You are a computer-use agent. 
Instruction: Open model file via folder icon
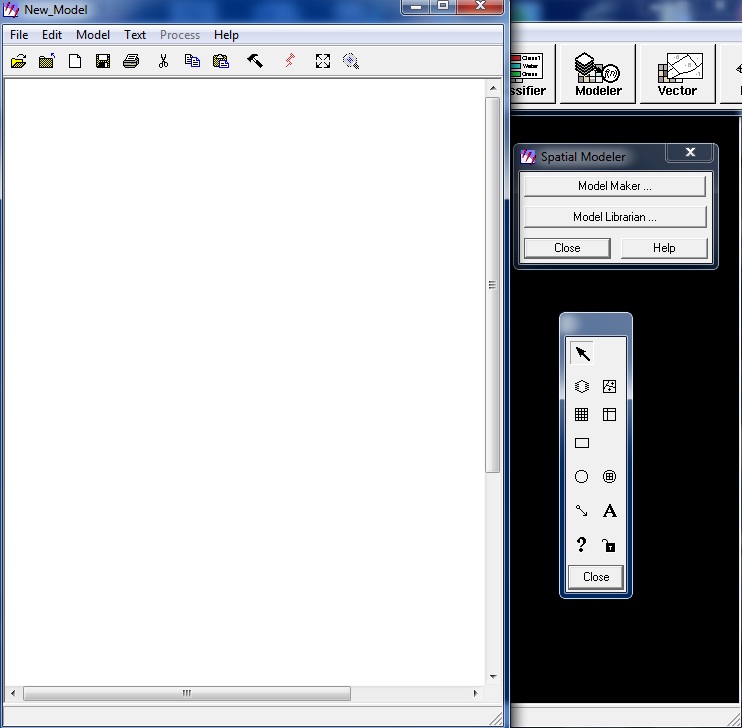18,61
